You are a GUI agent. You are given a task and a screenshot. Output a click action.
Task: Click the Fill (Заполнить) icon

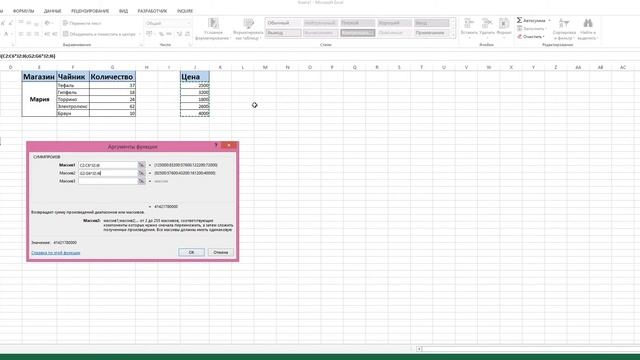coord(520,29)
